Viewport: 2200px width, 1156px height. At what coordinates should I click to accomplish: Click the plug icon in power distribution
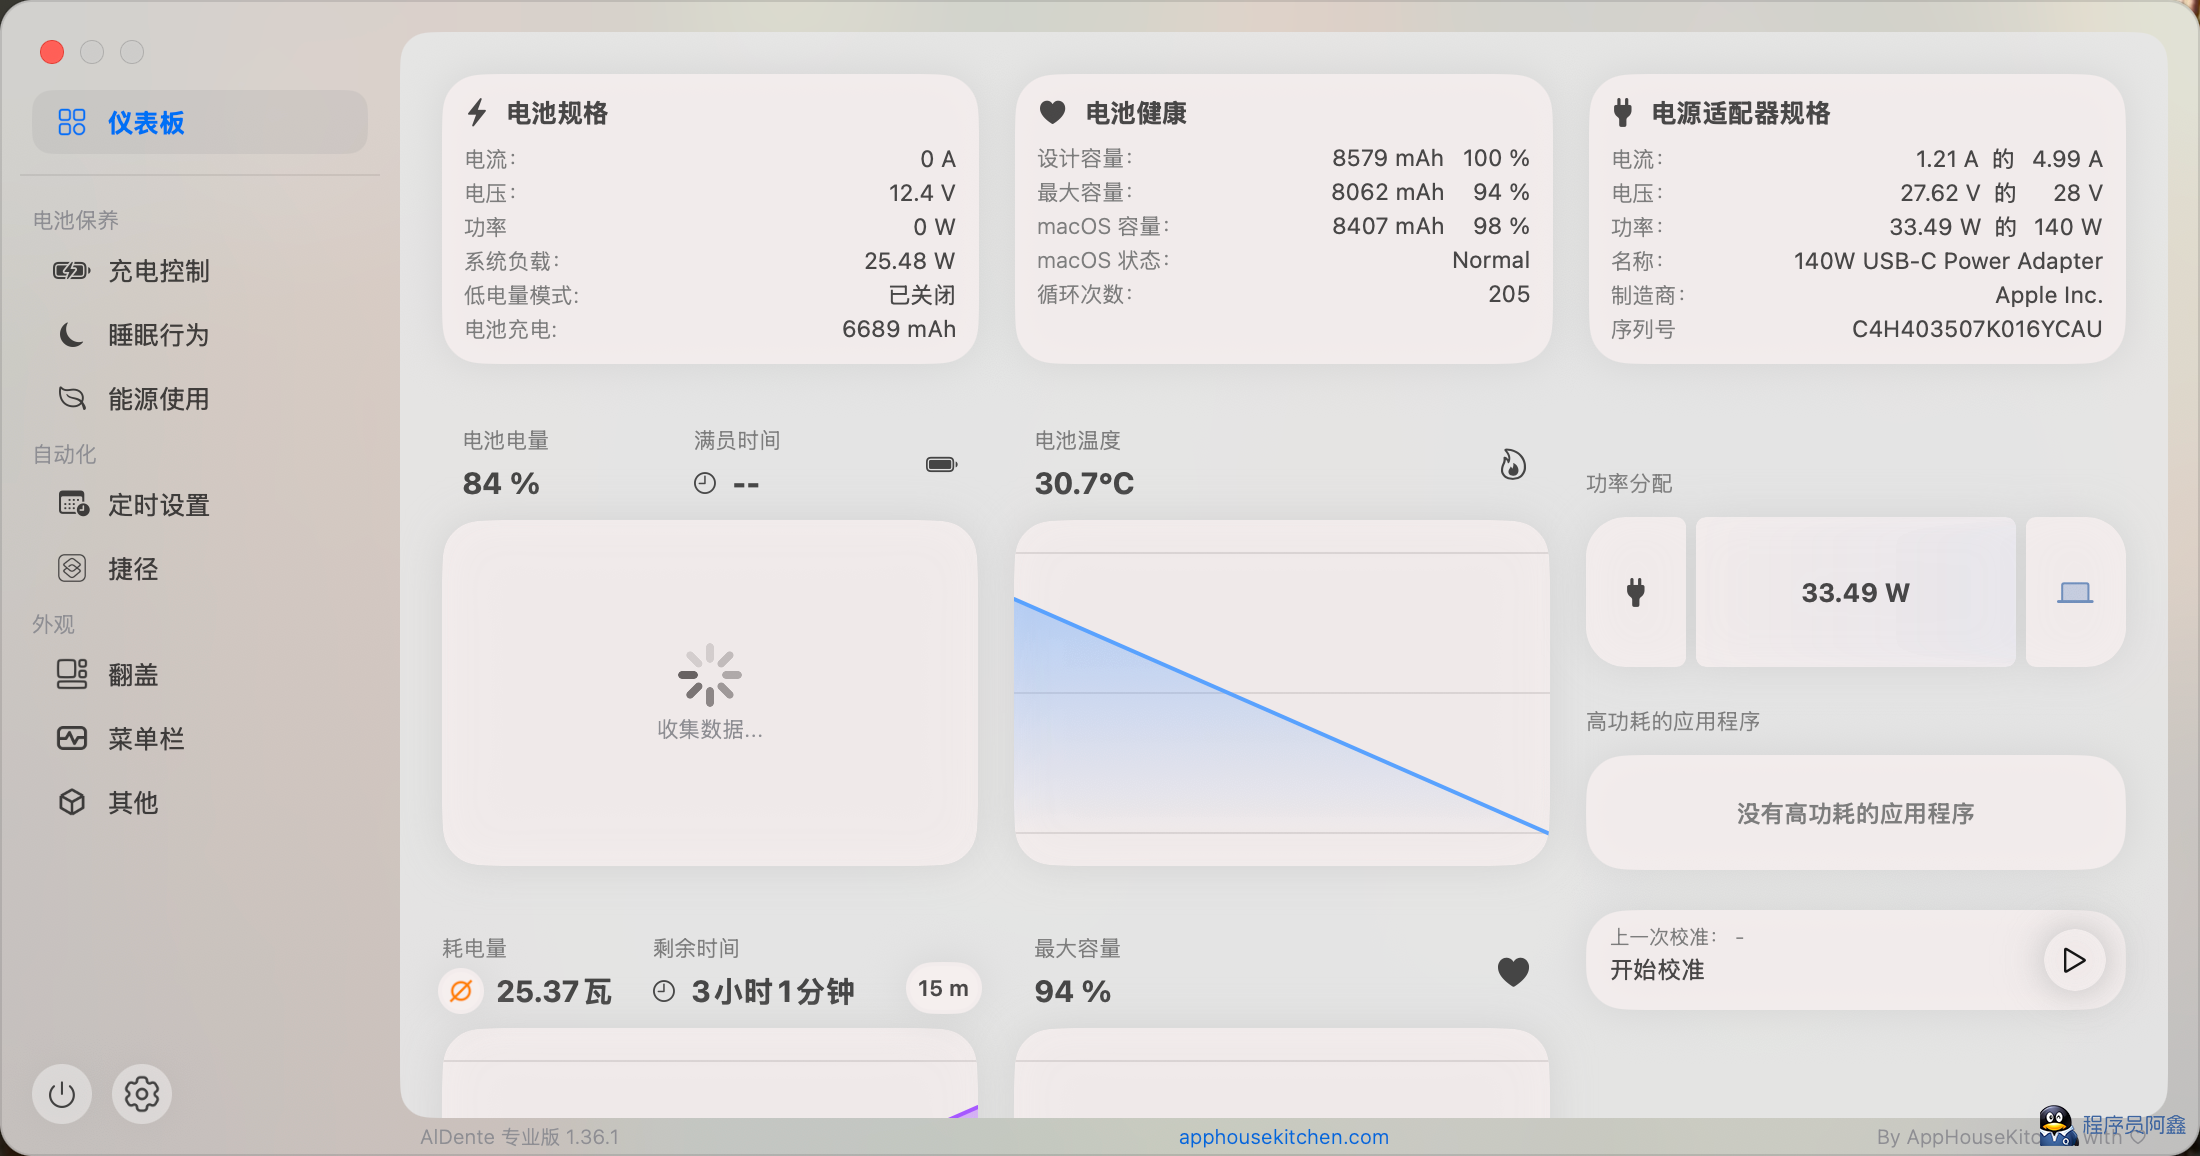tap(1636, 592)
